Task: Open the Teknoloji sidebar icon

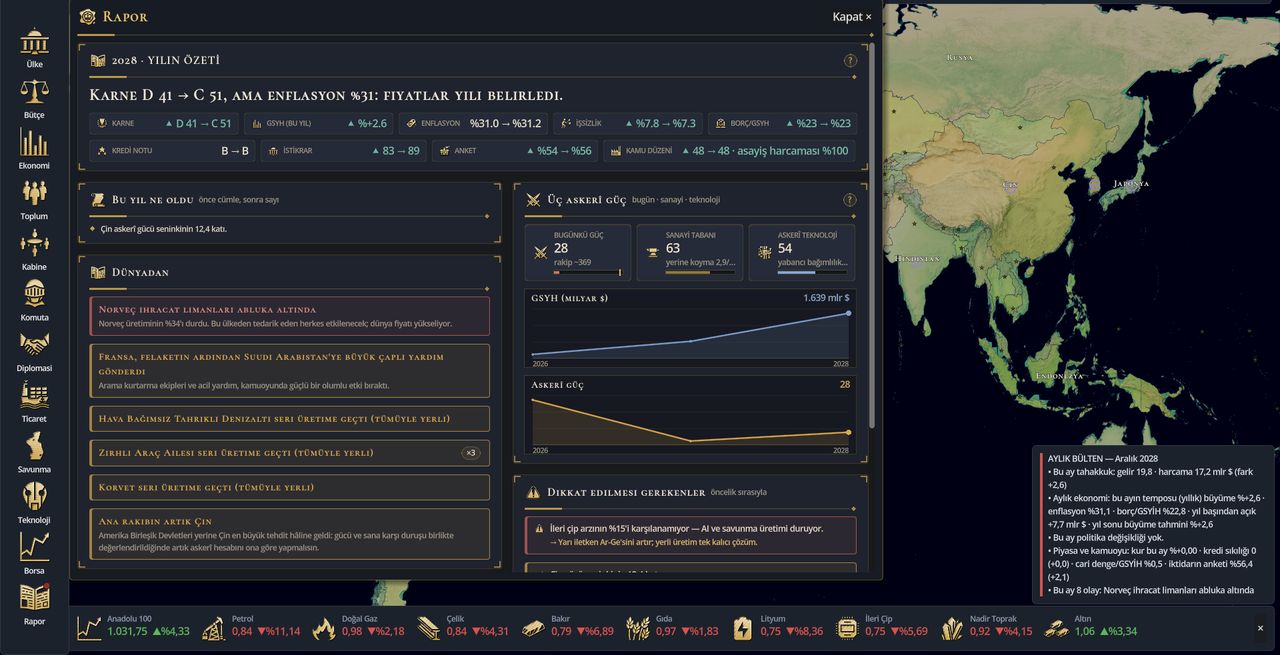Action: 34,504
